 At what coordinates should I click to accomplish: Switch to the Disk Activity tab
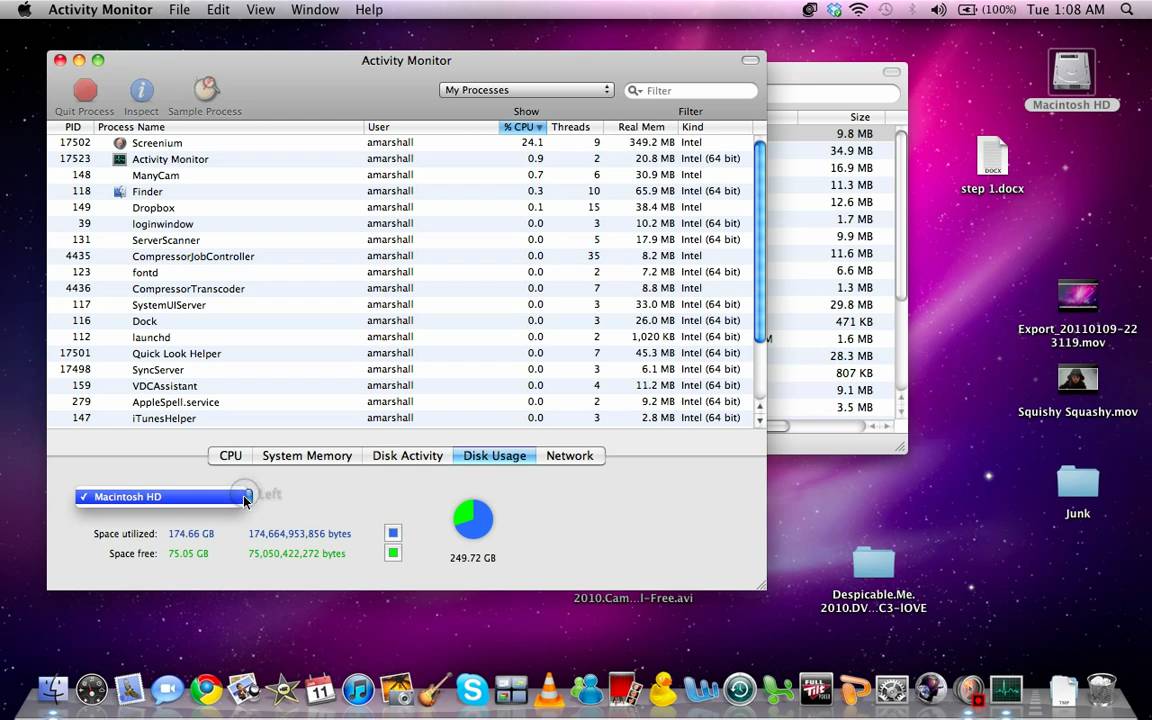[x=408, y=456]
